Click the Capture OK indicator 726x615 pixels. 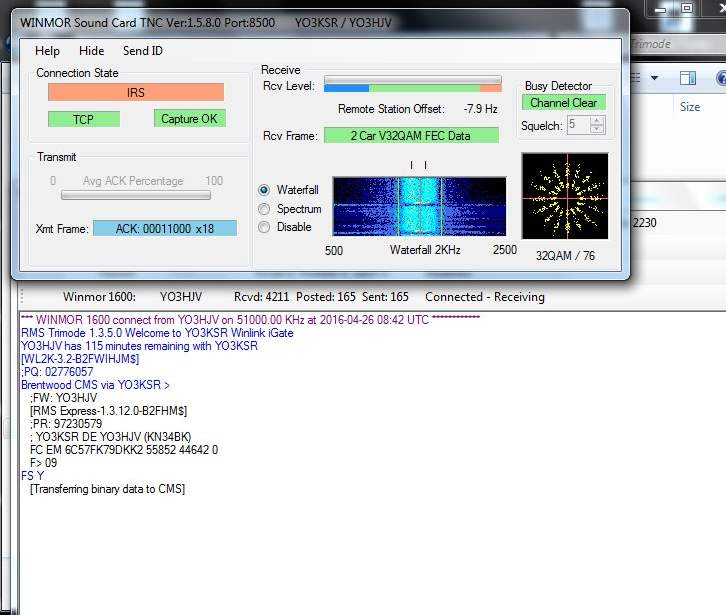[189, 119]
